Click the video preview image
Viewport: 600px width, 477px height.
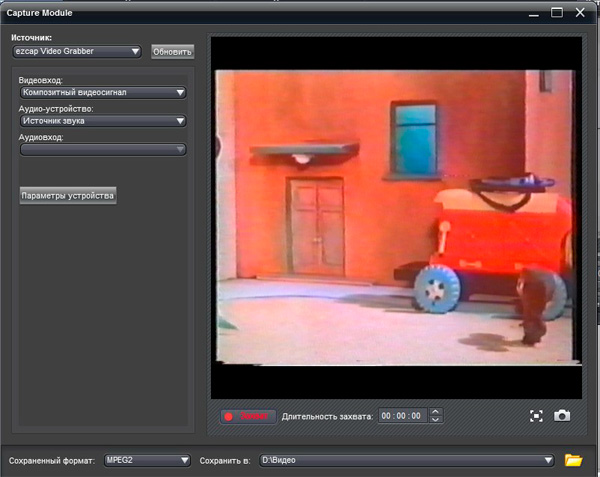point(397,215)
